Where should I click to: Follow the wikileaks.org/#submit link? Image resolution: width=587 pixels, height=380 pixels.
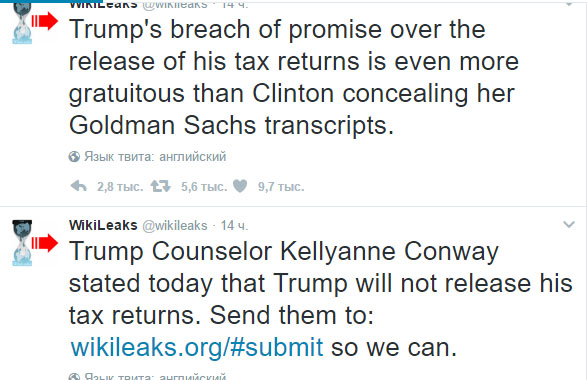197,347
